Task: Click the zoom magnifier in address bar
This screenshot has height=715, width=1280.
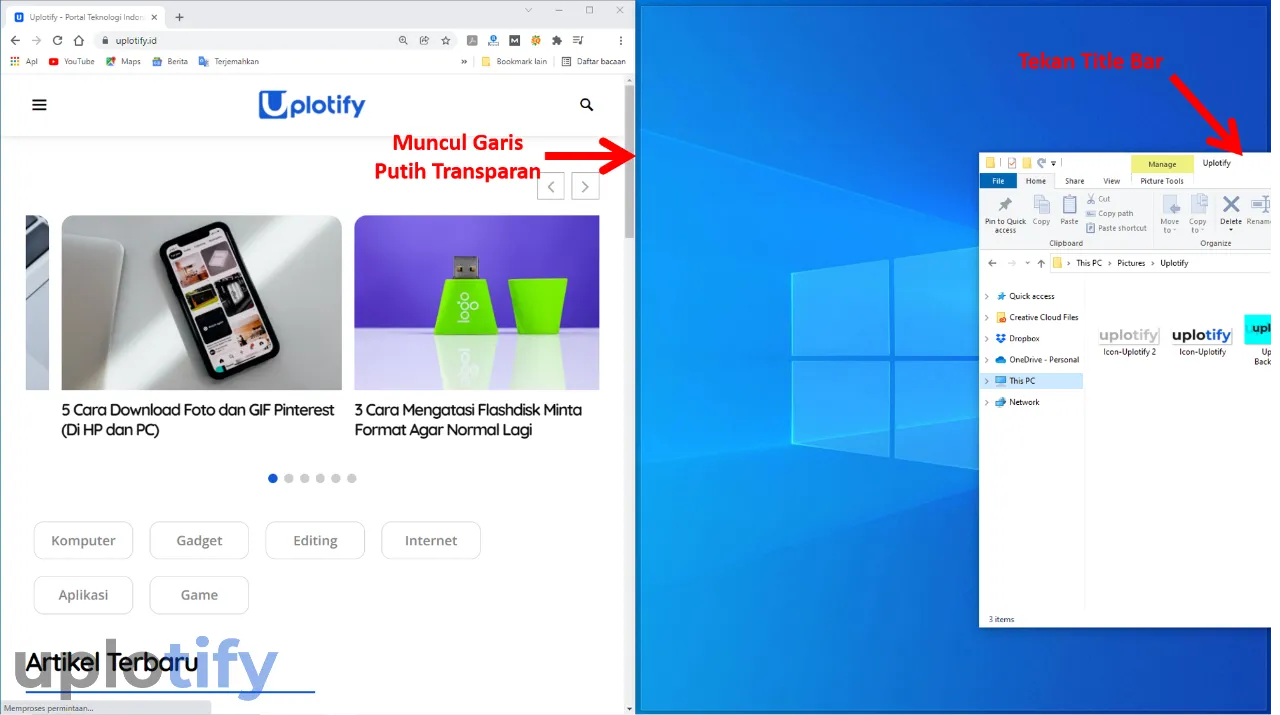Action: point(404,41)
